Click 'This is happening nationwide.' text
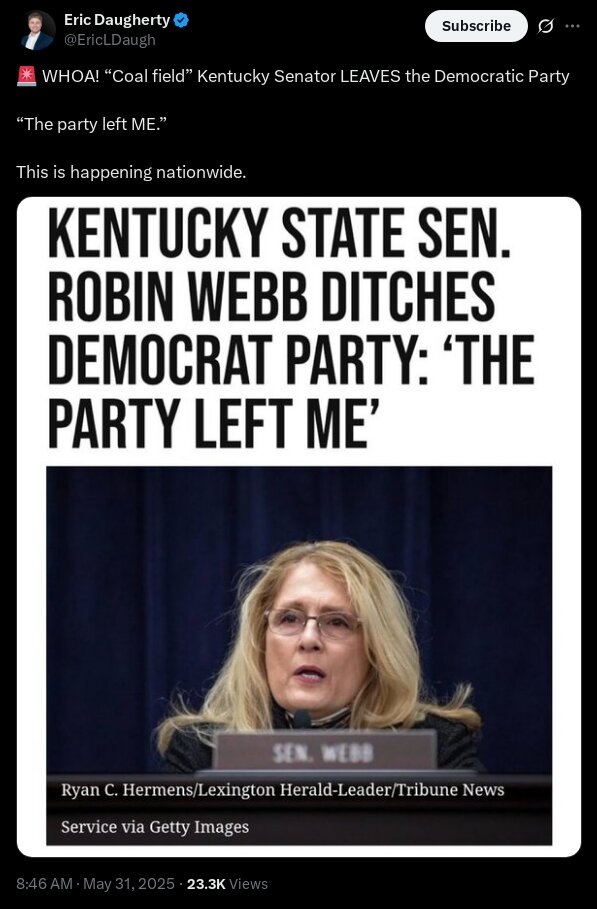The height and width of the screenshot is (909, 597). 132,172
